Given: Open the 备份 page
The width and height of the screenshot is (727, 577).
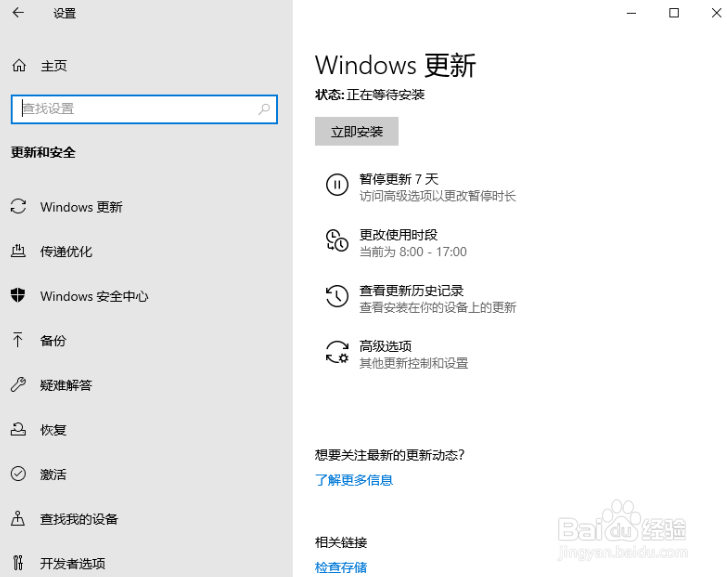Looking at the screenshot, I should (53, 340).
